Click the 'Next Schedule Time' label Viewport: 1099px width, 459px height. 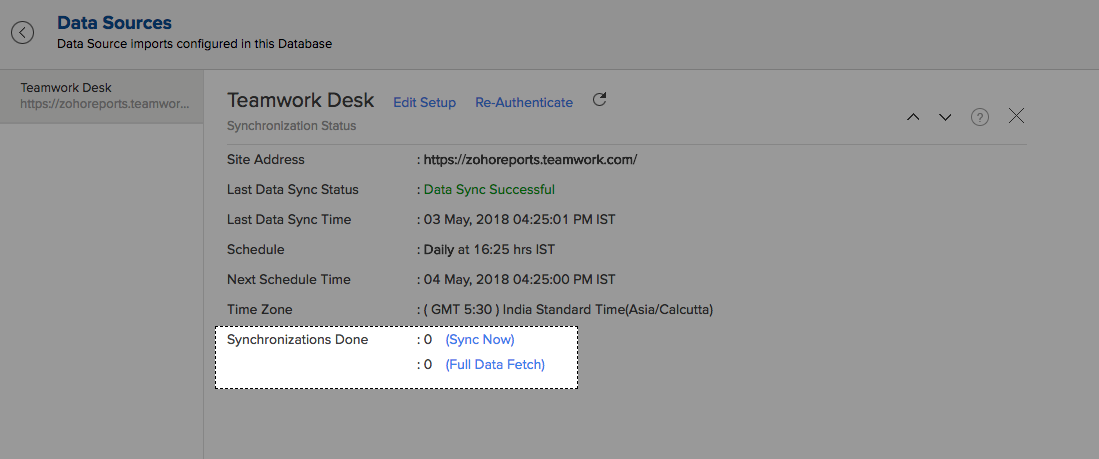289,279
